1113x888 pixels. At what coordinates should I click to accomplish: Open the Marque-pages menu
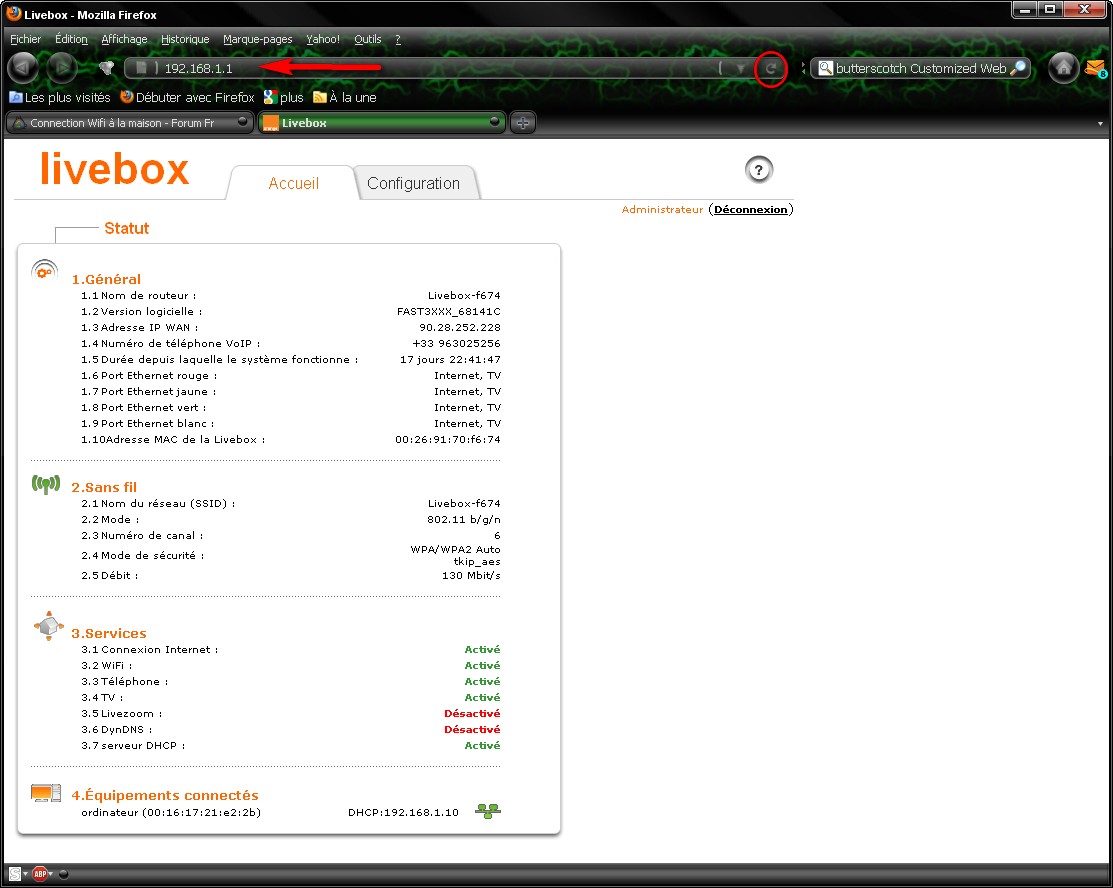[x=258, y=39]
